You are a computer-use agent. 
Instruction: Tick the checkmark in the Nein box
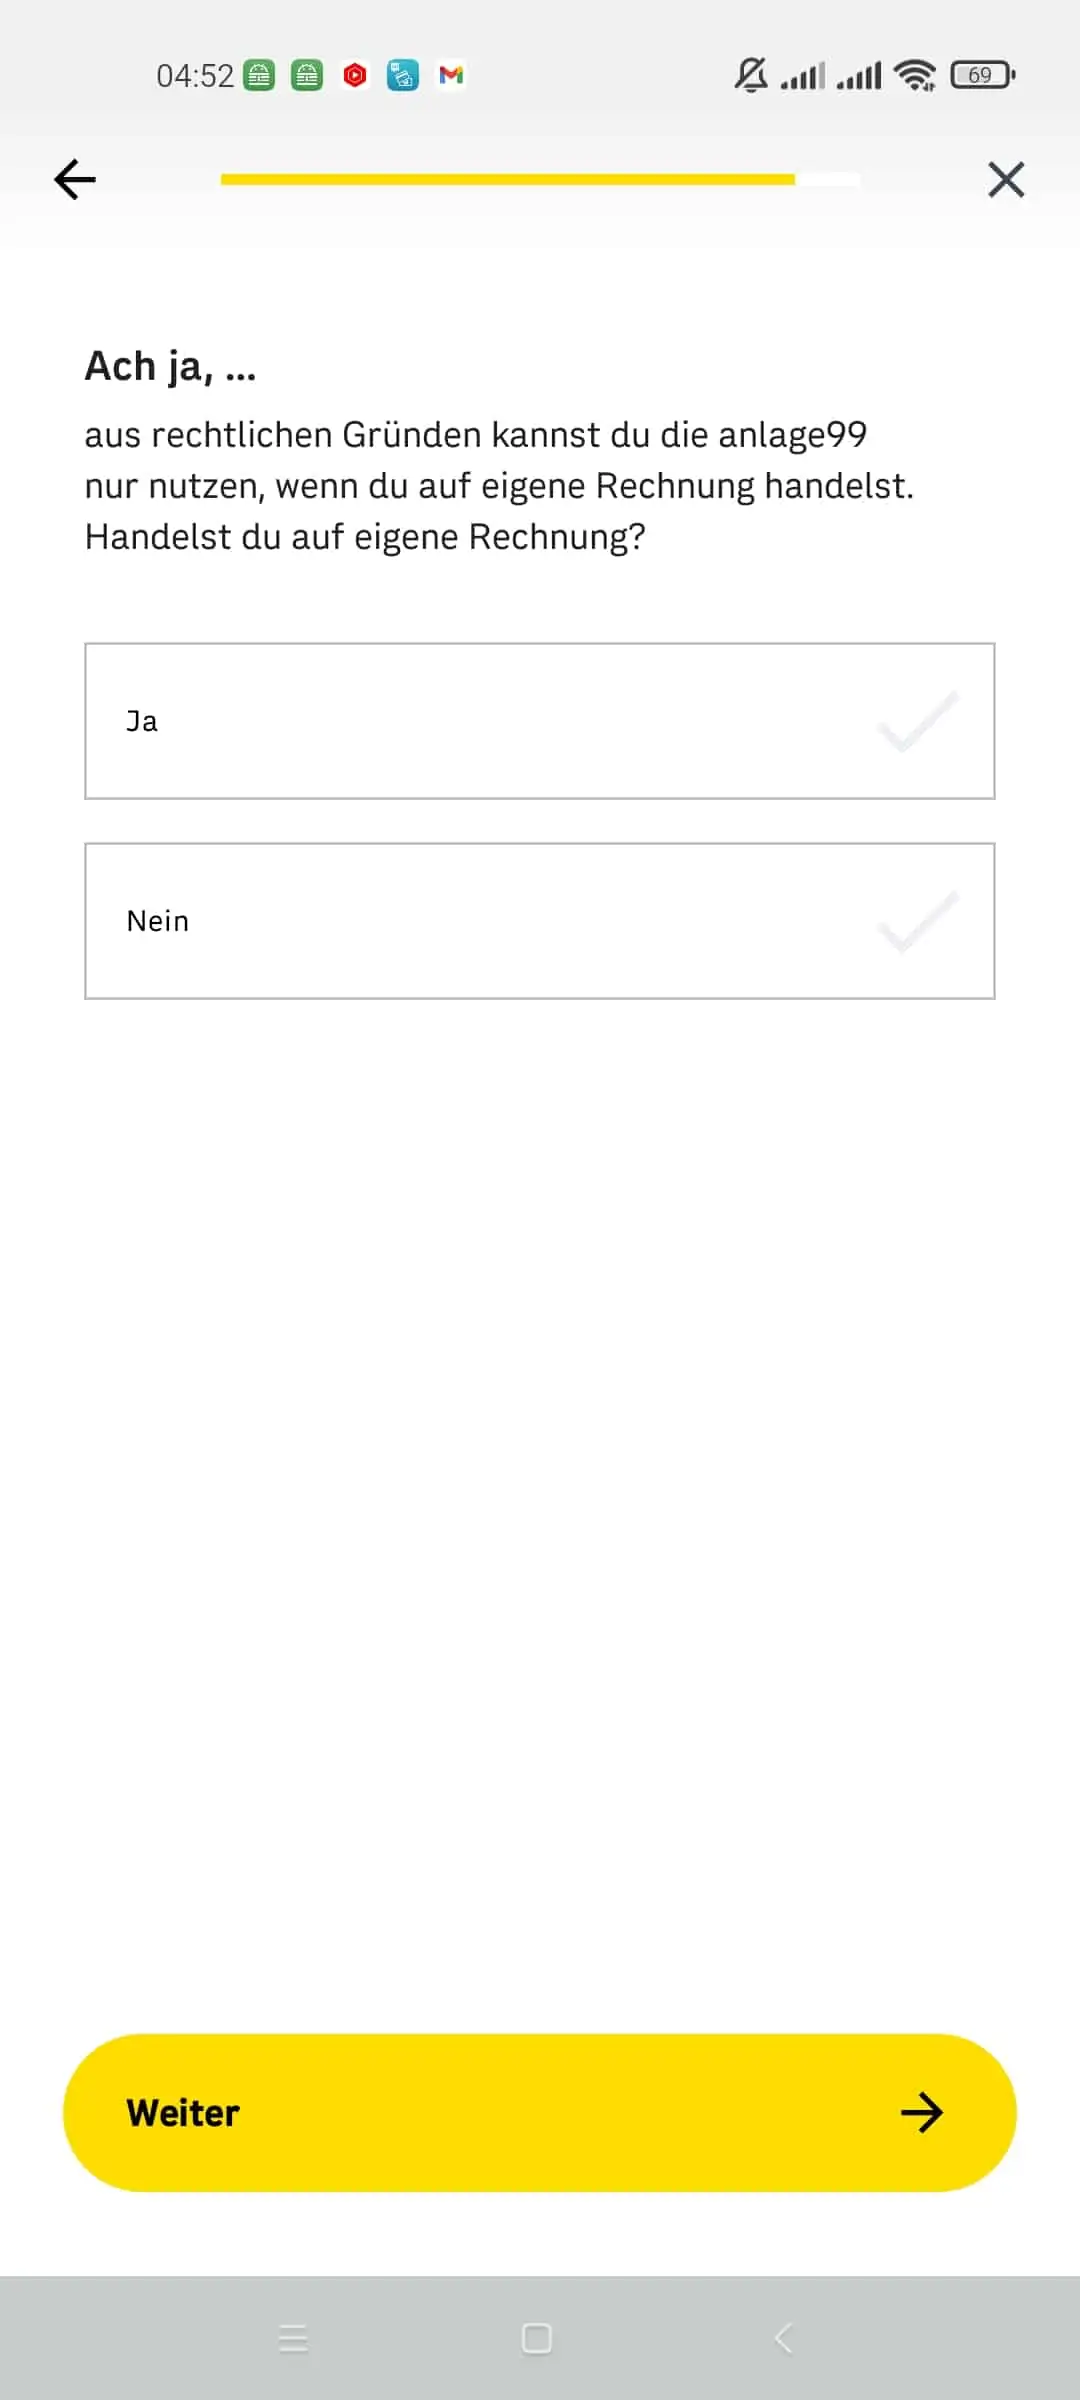pyautogui.click(x=918, y=921)
